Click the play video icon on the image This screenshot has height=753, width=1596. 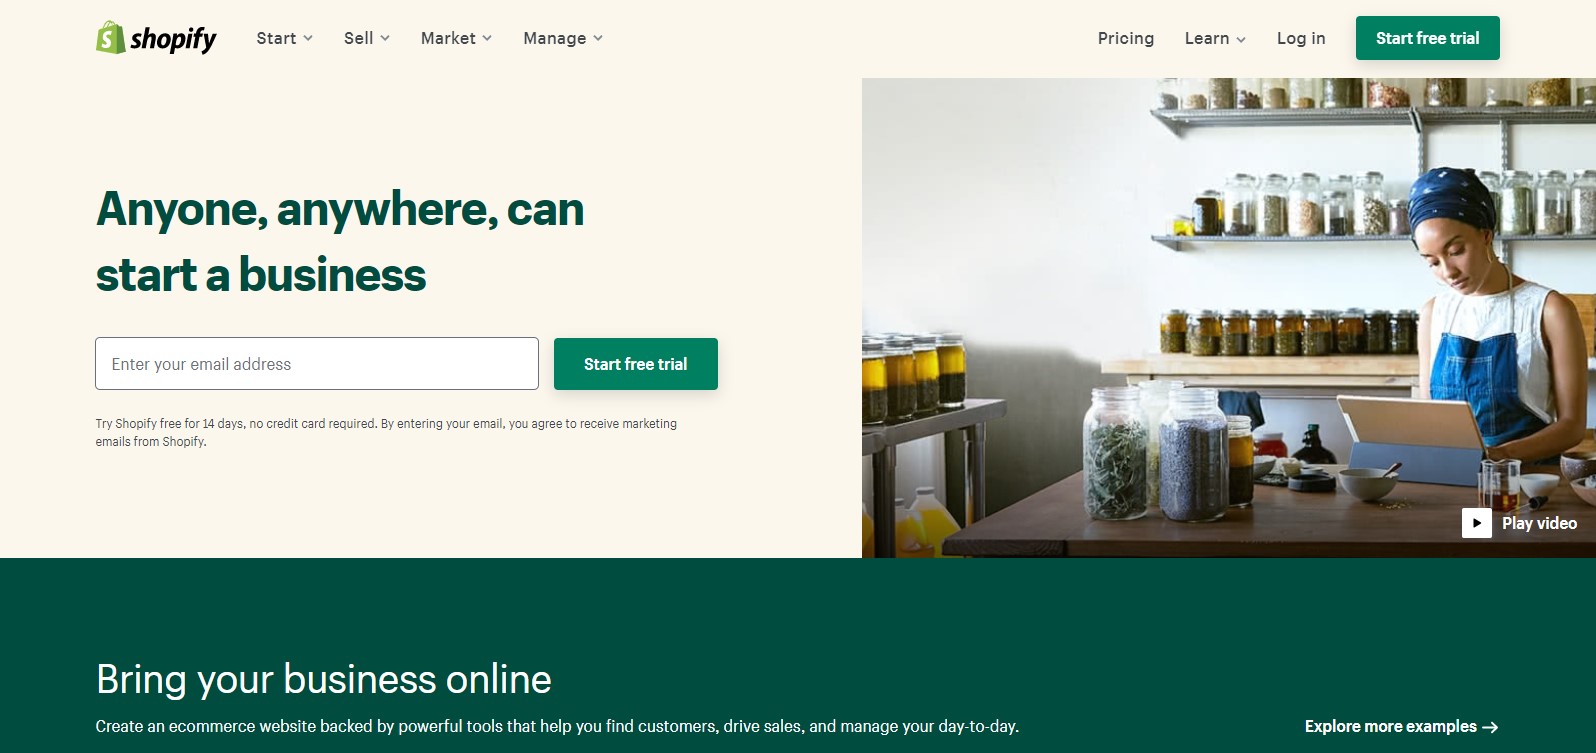click(x=1476, y=523)
